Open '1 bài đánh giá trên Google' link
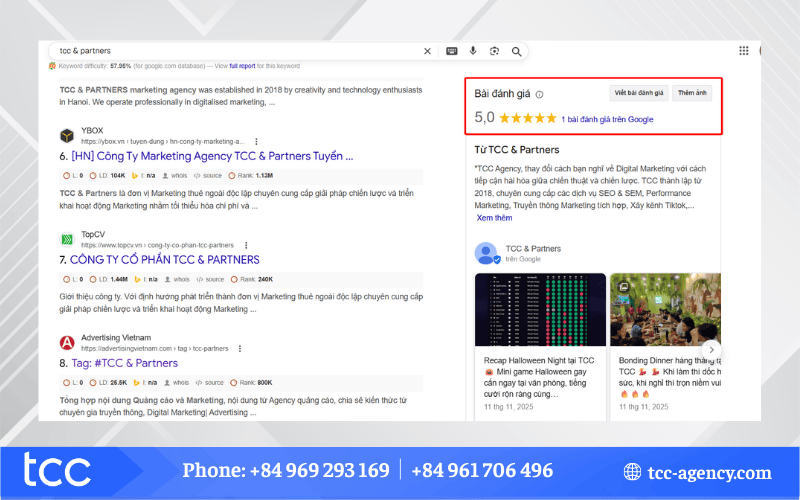 click(x=607, y=119)
